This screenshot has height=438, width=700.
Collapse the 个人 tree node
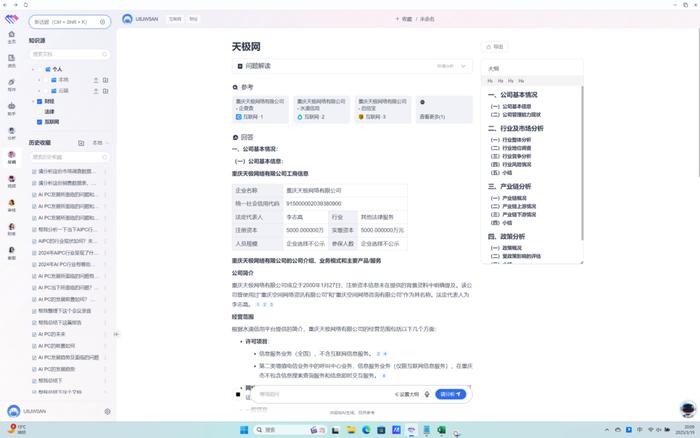pos(33,69)
